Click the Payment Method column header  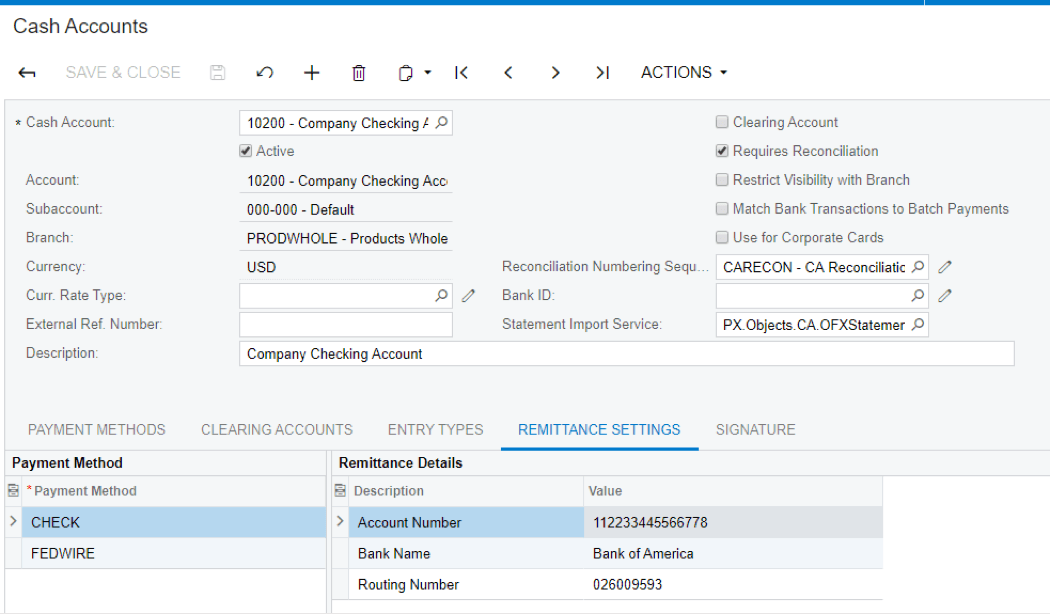click(174, 491)
